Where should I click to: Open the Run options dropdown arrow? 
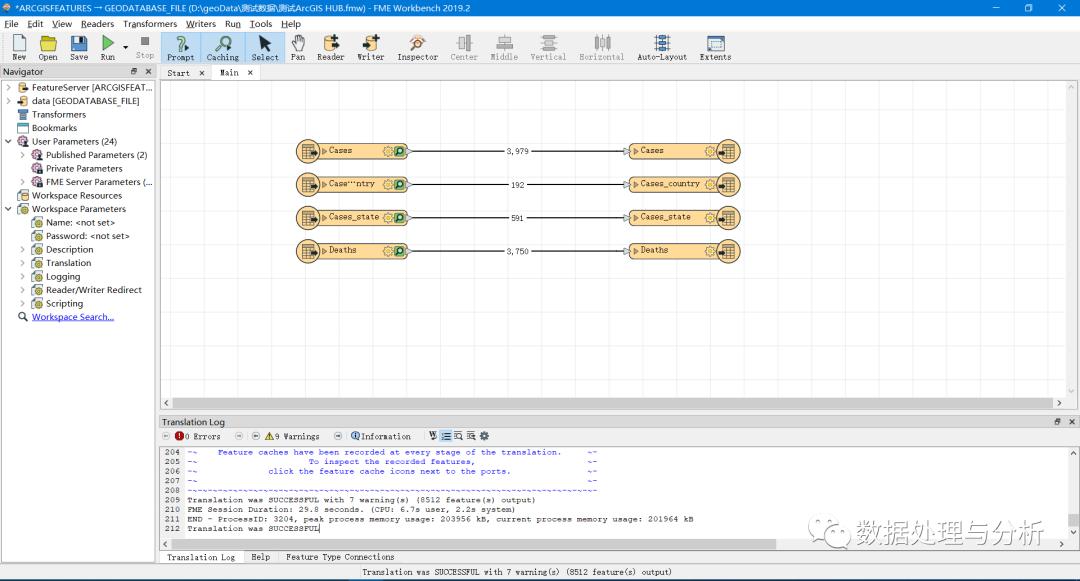(x=125, y=47)
